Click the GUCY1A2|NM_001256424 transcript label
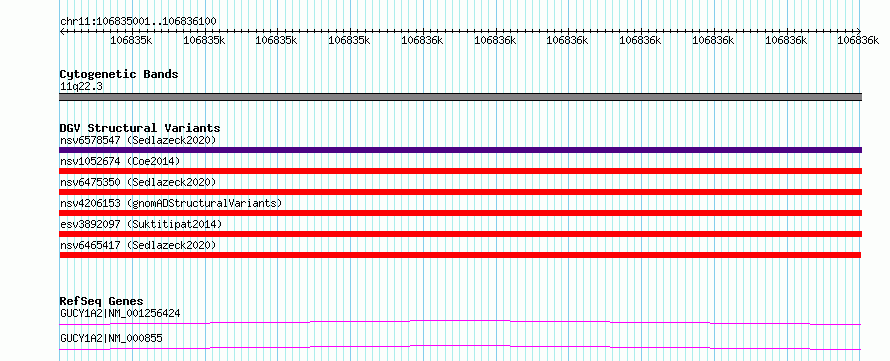 point(120,313)
